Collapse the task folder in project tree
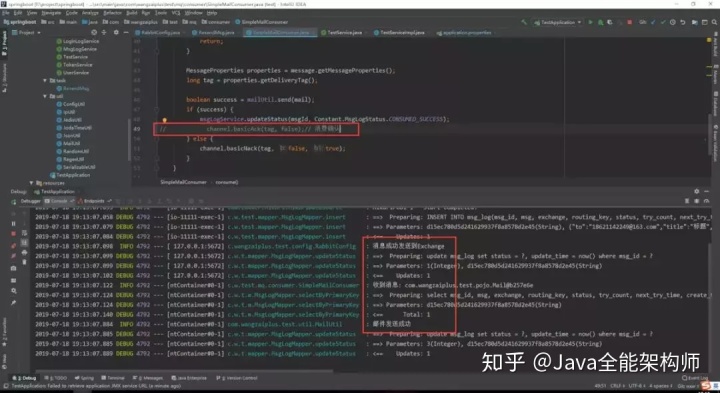Screen dimensions: 720x393 [x=45, y=80]
